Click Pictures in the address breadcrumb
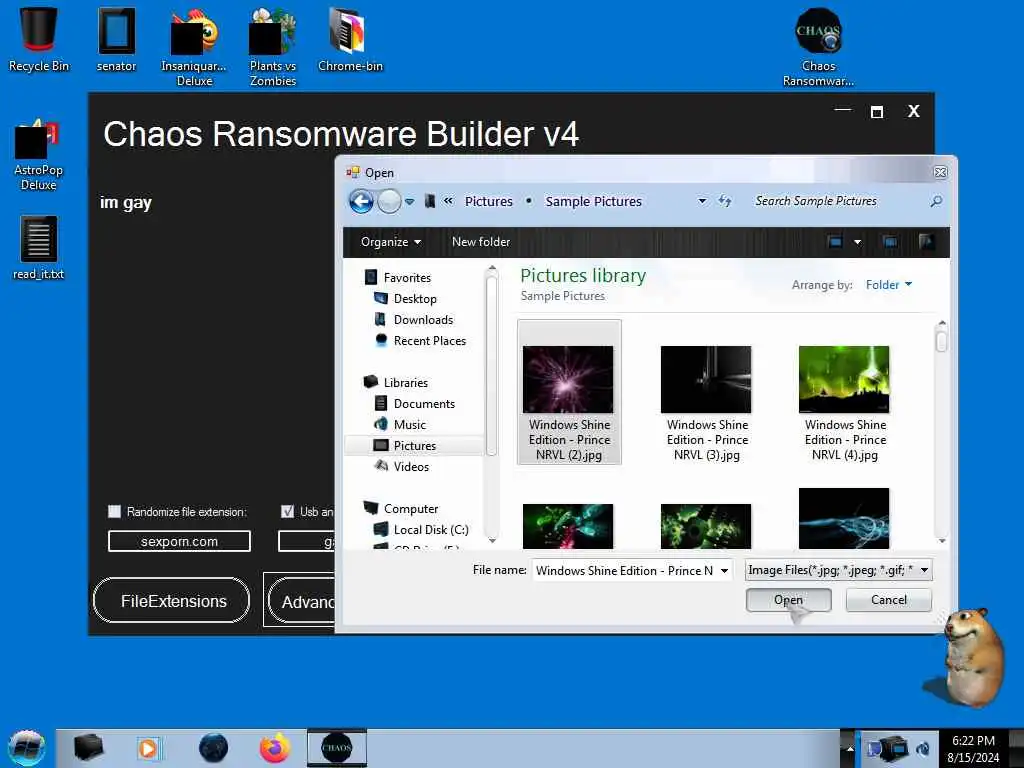 (488, 201)
